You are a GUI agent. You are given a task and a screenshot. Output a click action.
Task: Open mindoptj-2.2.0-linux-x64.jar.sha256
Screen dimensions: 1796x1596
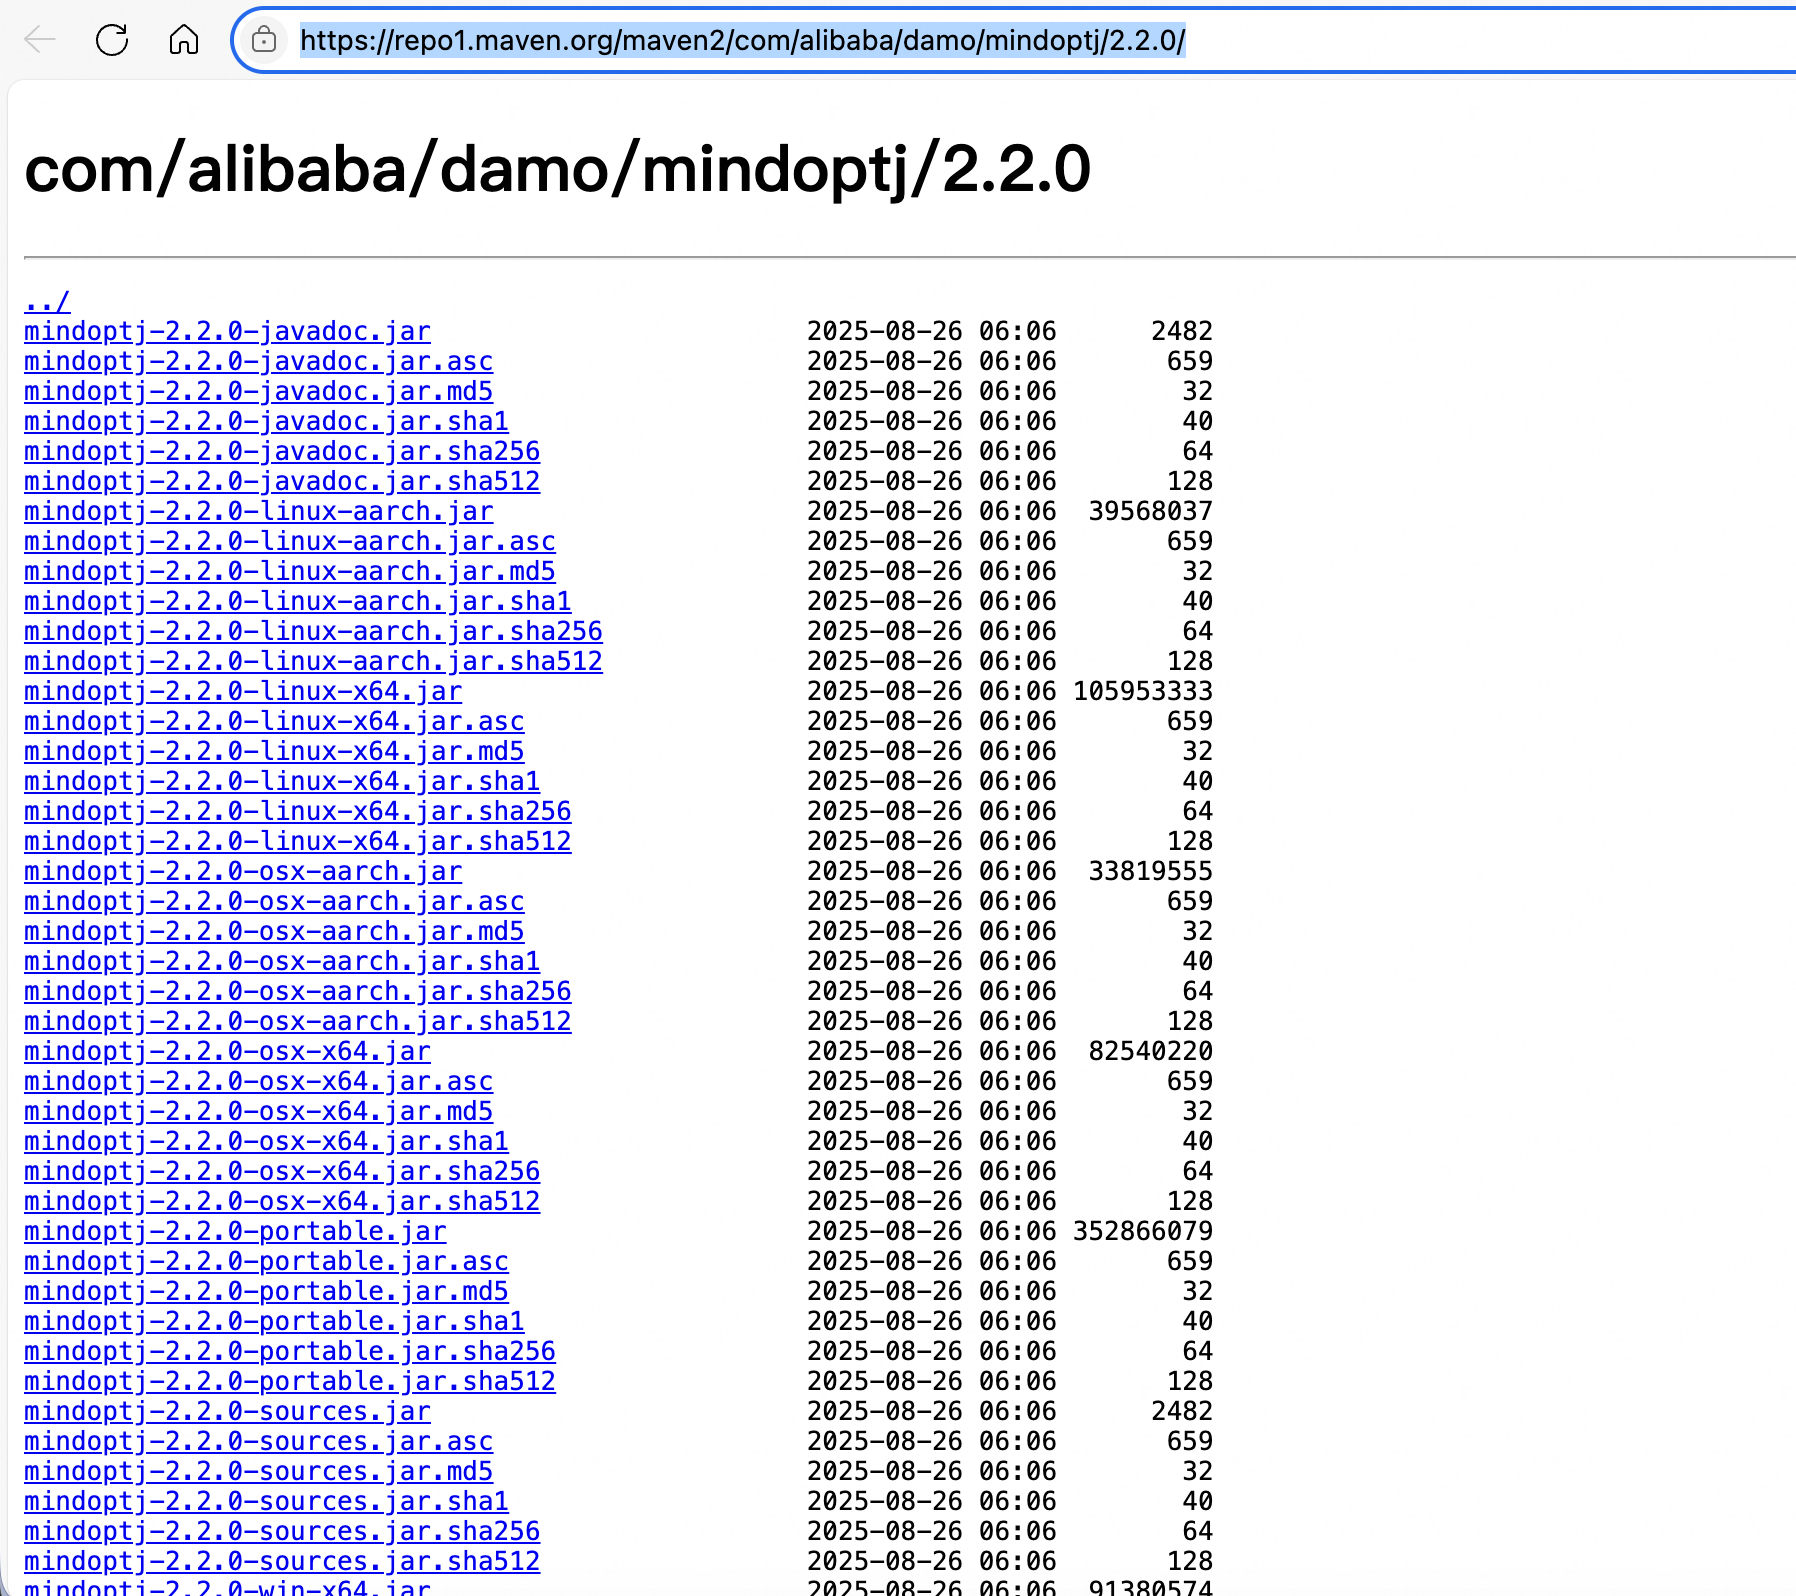[298, 811]
